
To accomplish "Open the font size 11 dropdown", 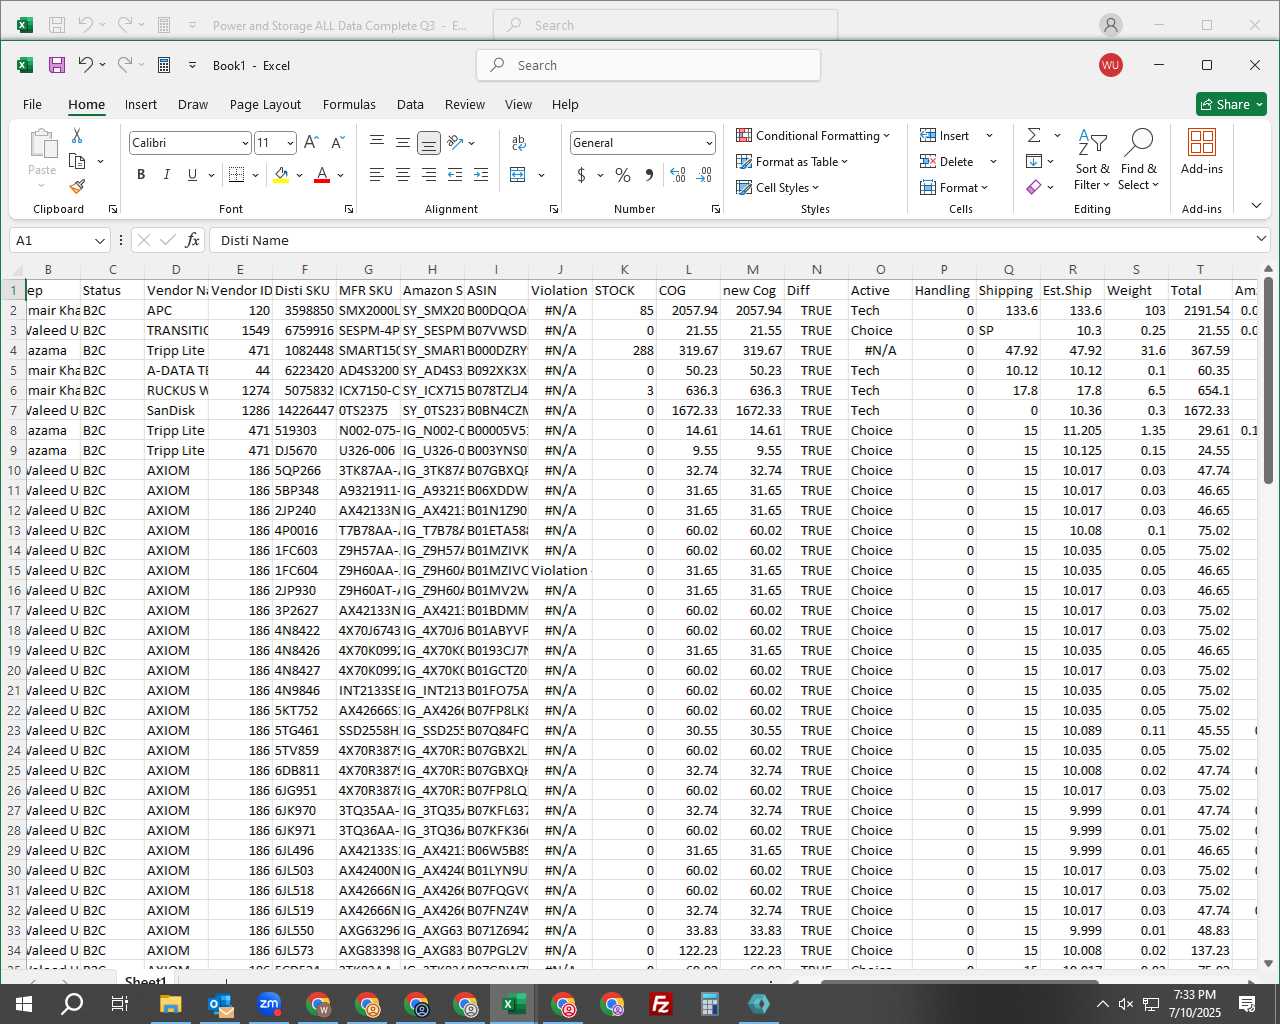I will coord(290,143).
